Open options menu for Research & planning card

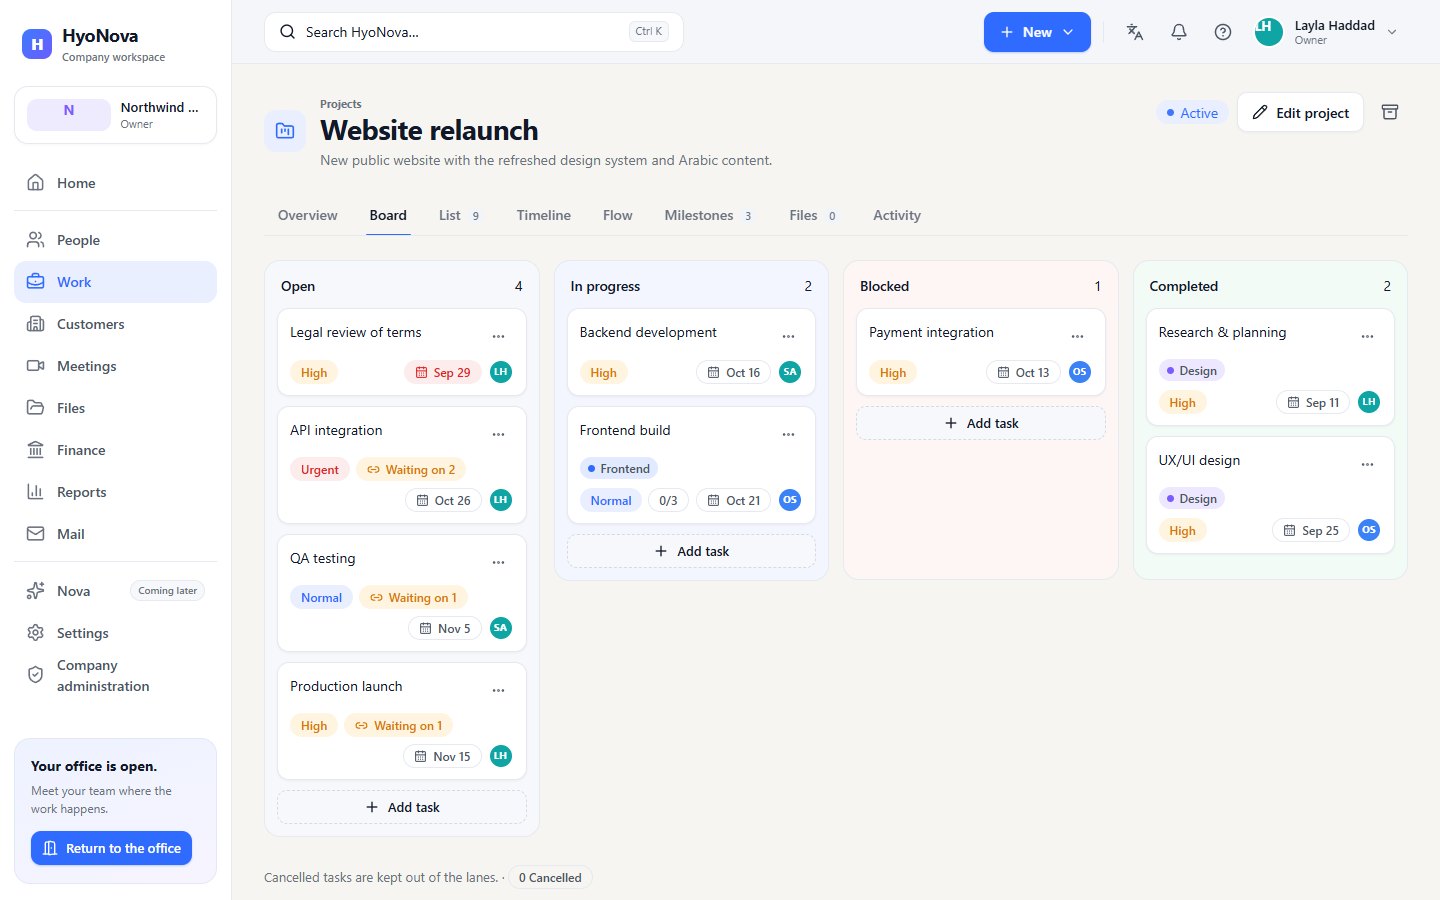coord(1368,336)
